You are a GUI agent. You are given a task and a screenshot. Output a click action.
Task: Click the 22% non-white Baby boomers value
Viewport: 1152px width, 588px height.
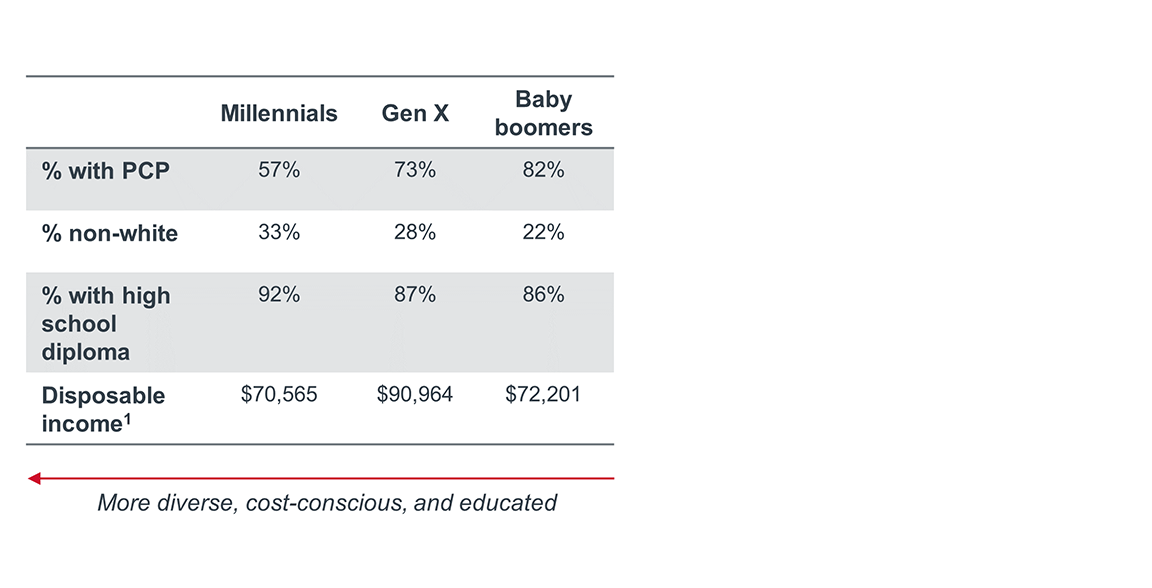(x=543, y=233)
